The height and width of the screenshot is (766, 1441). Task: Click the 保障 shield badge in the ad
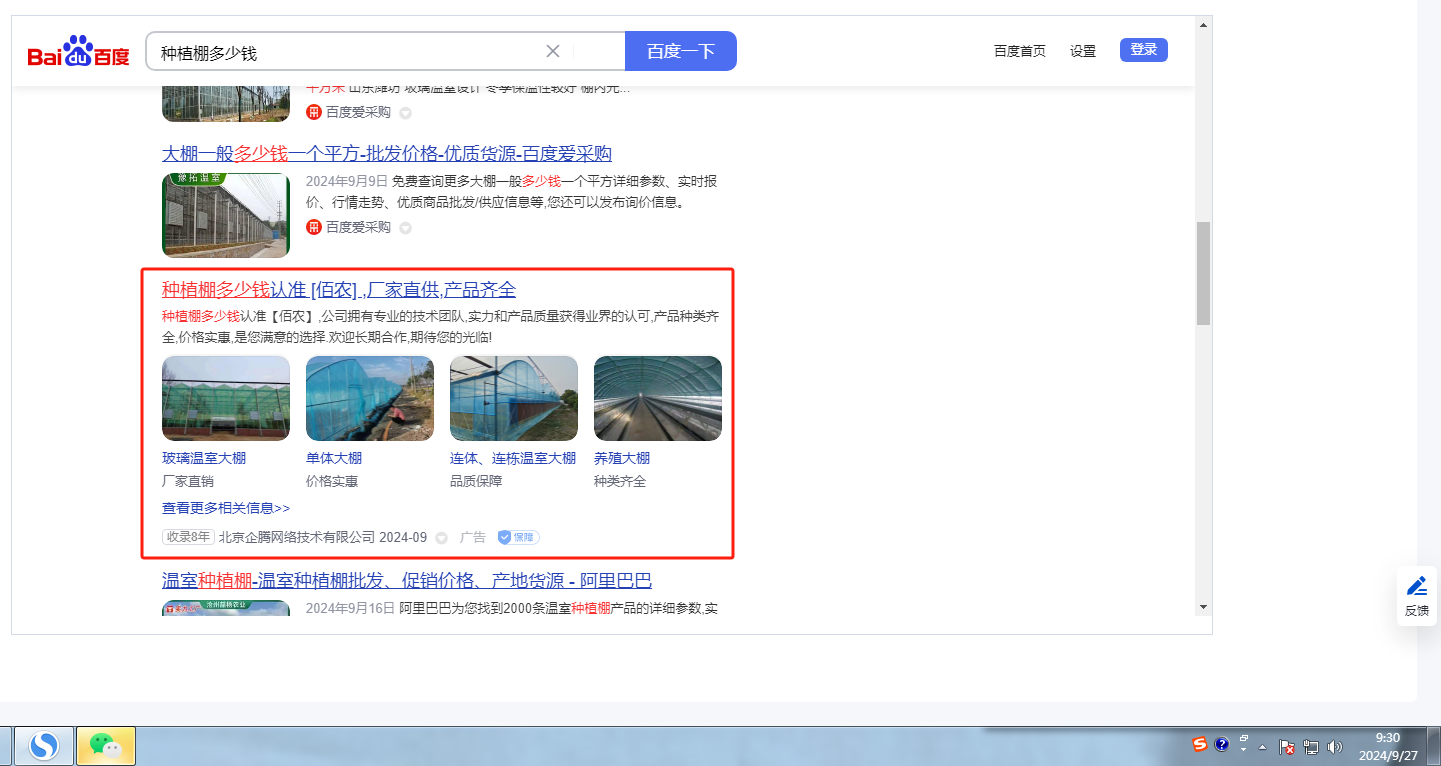point(518,537)
